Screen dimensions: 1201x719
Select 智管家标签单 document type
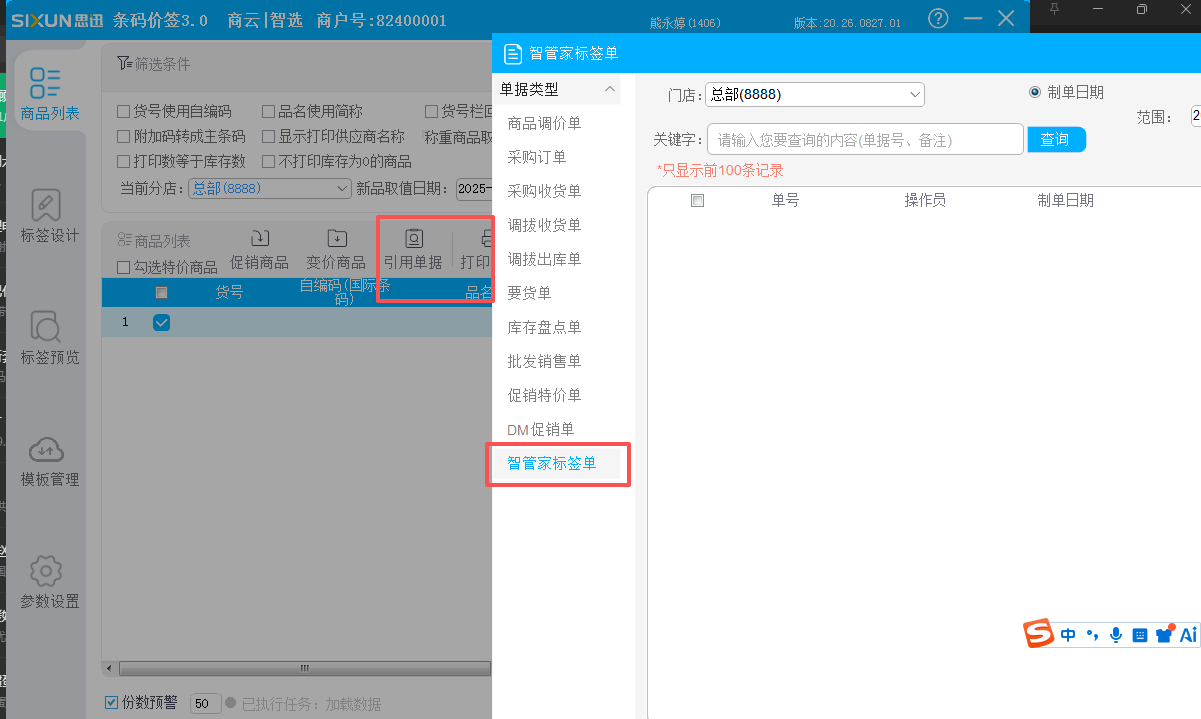coord(552,463)
